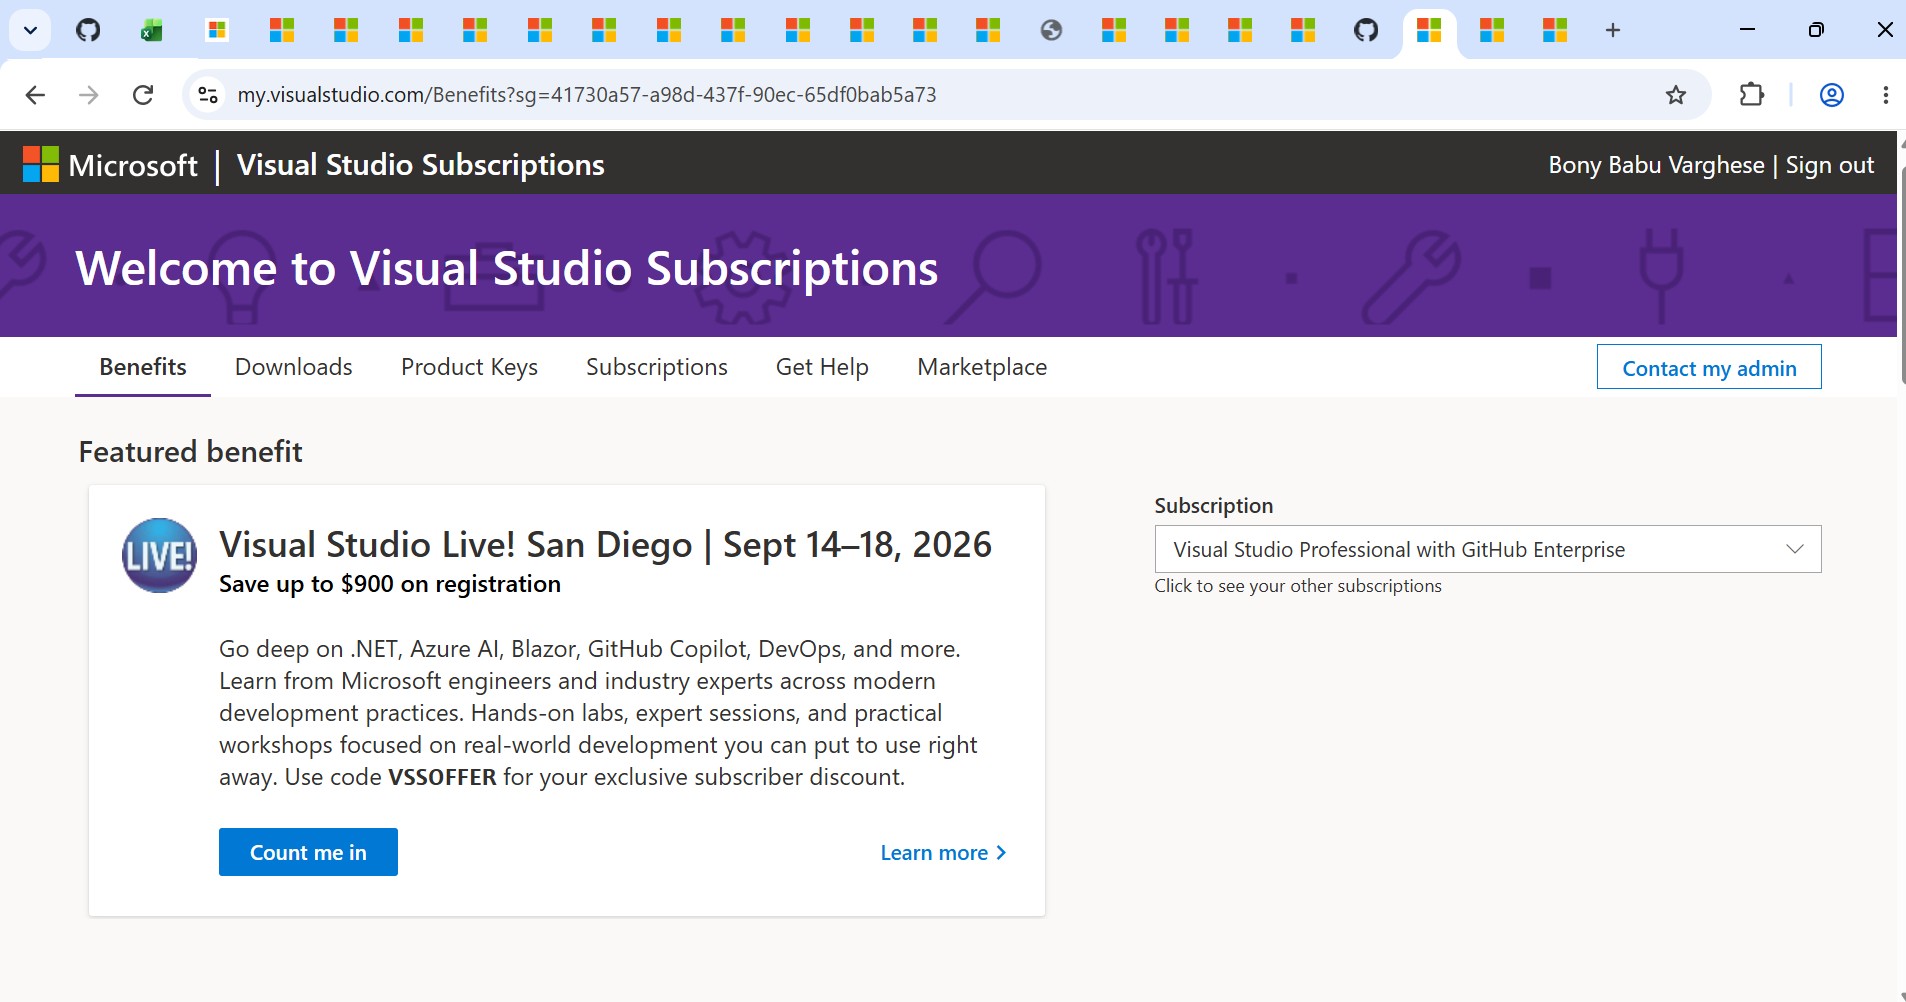Open the tab search chevron in Chrome

(31, 30)
